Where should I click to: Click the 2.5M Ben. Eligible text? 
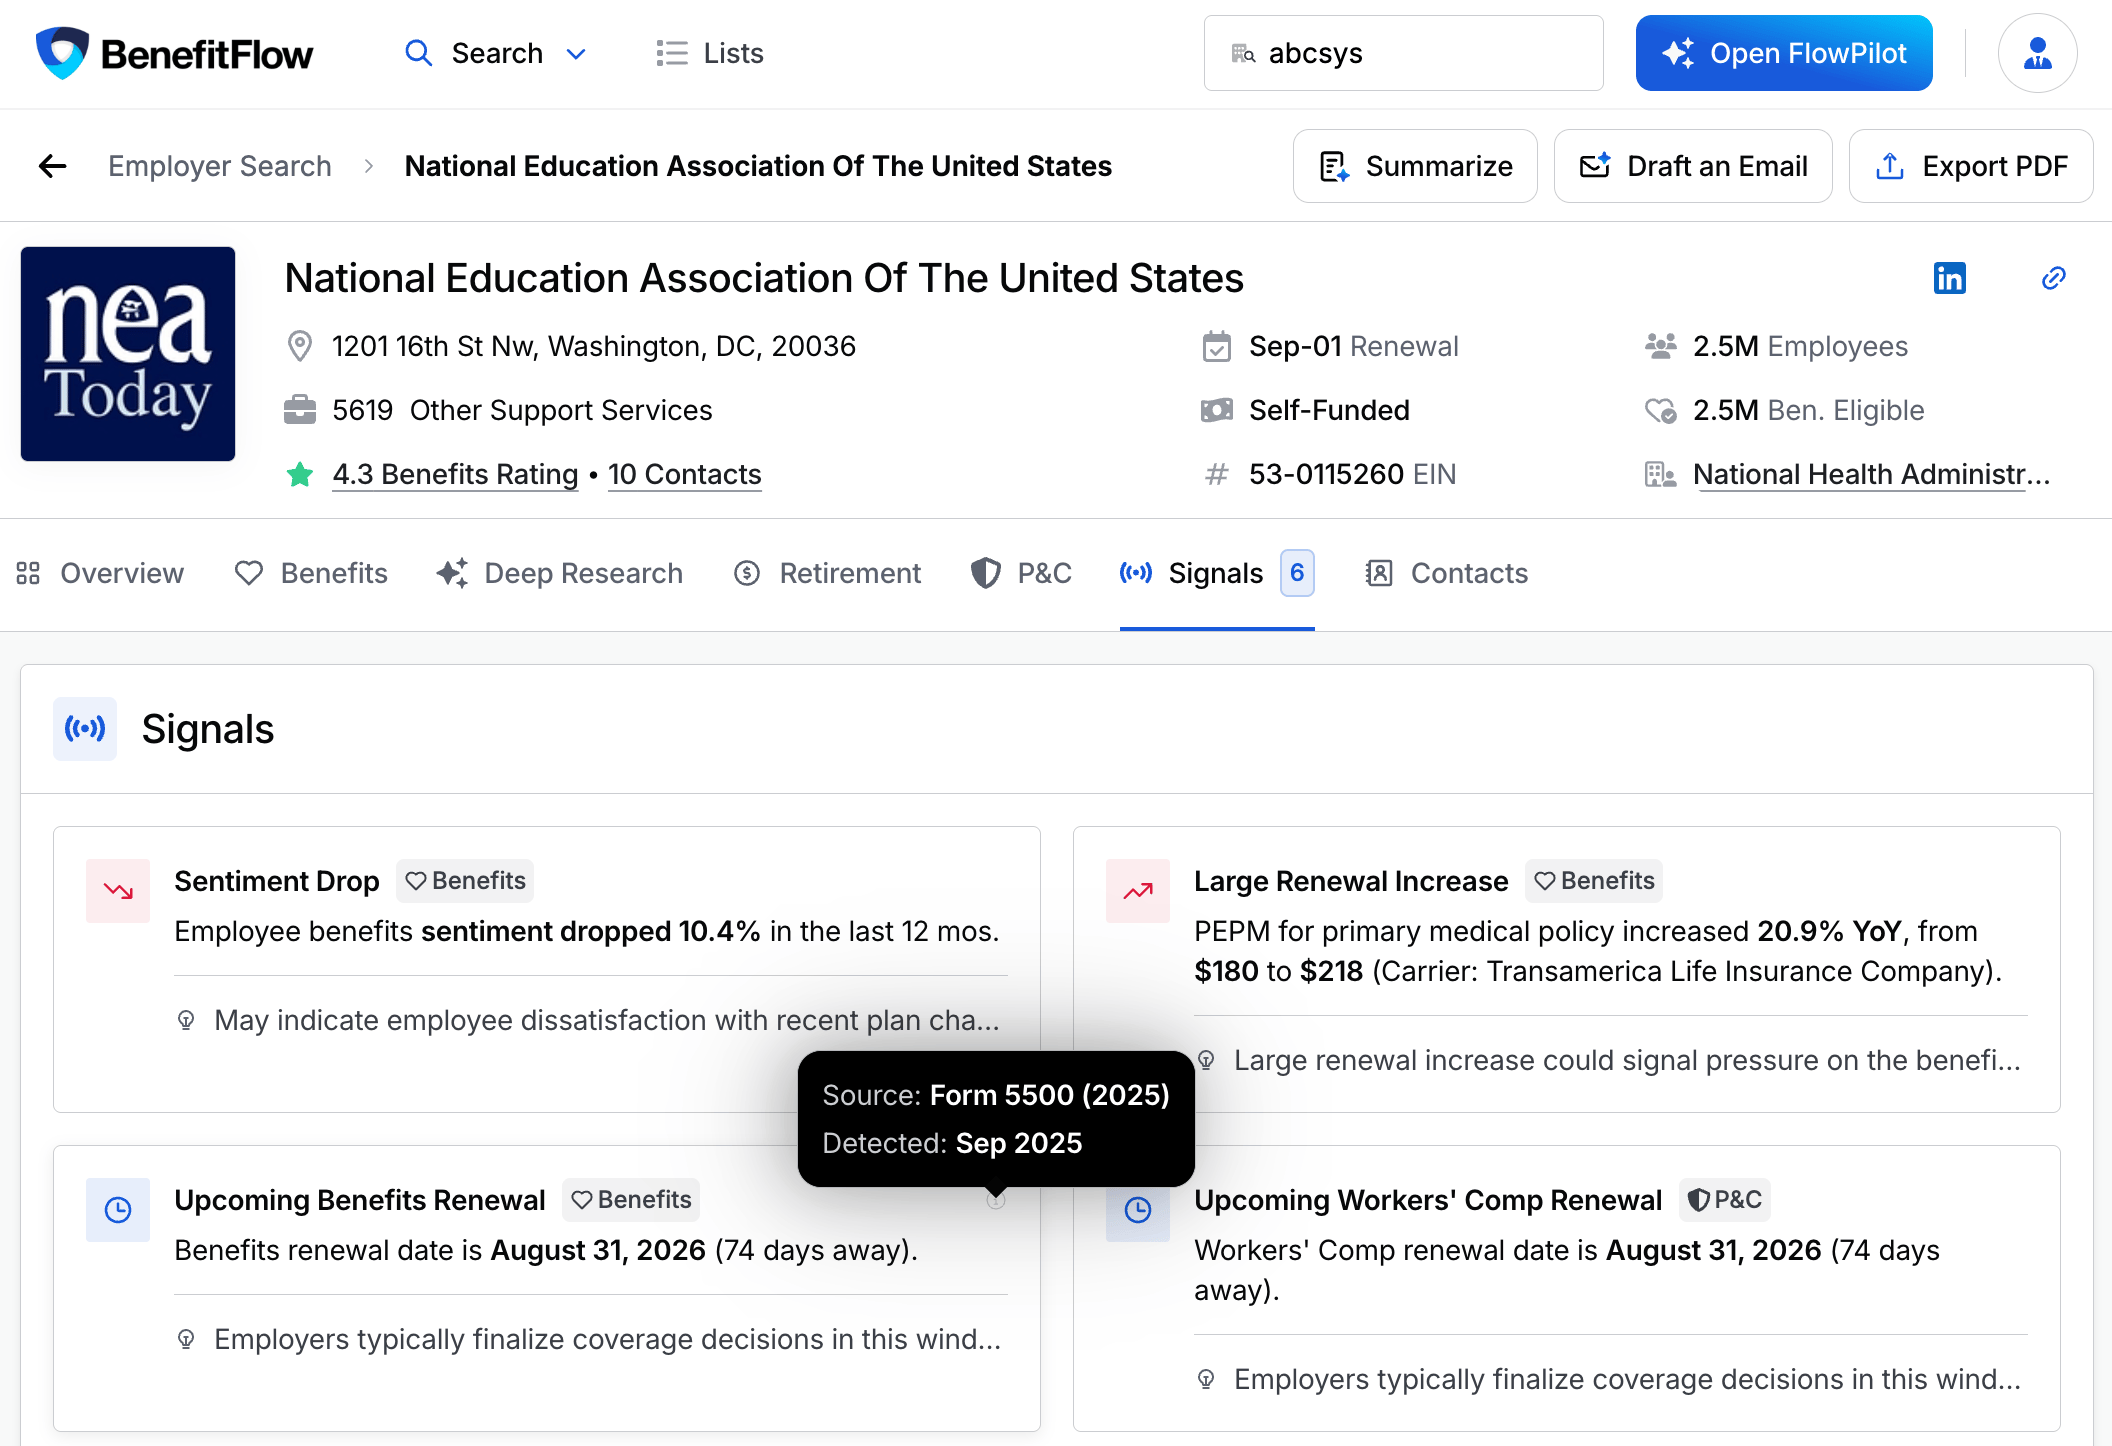pos(1808,410)
